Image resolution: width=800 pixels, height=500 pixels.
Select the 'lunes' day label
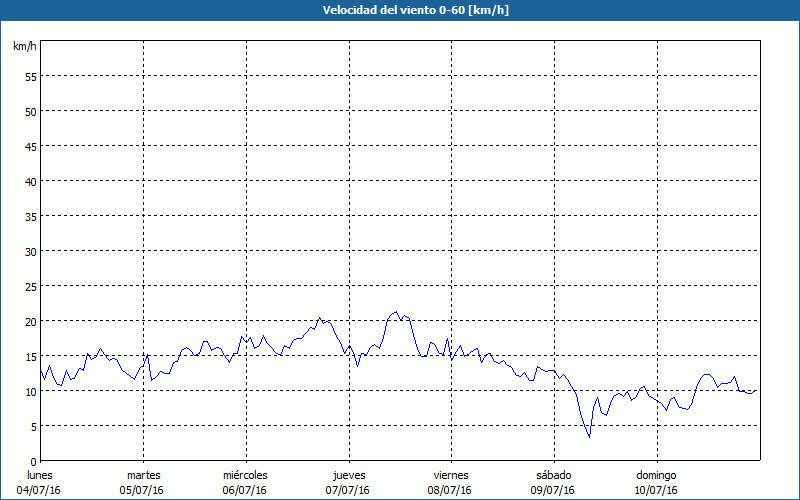(x=39, y=475)
